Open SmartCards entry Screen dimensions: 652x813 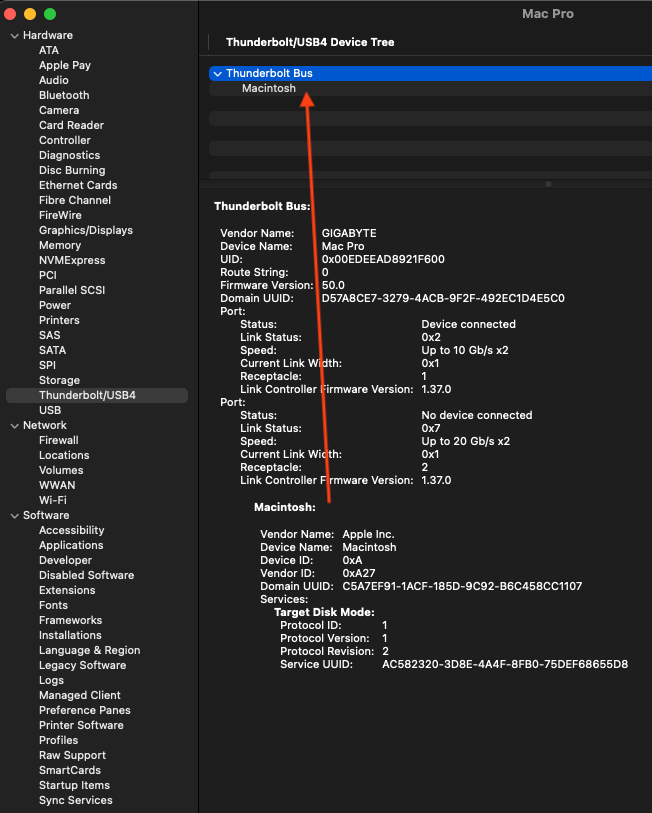(70, 772)
